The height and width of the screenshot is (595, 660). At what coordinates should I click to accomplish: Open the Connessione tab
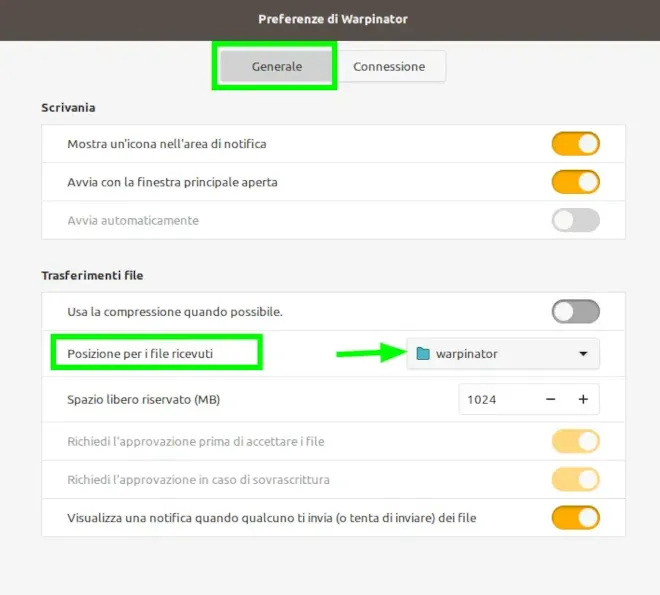coord(389,66)
